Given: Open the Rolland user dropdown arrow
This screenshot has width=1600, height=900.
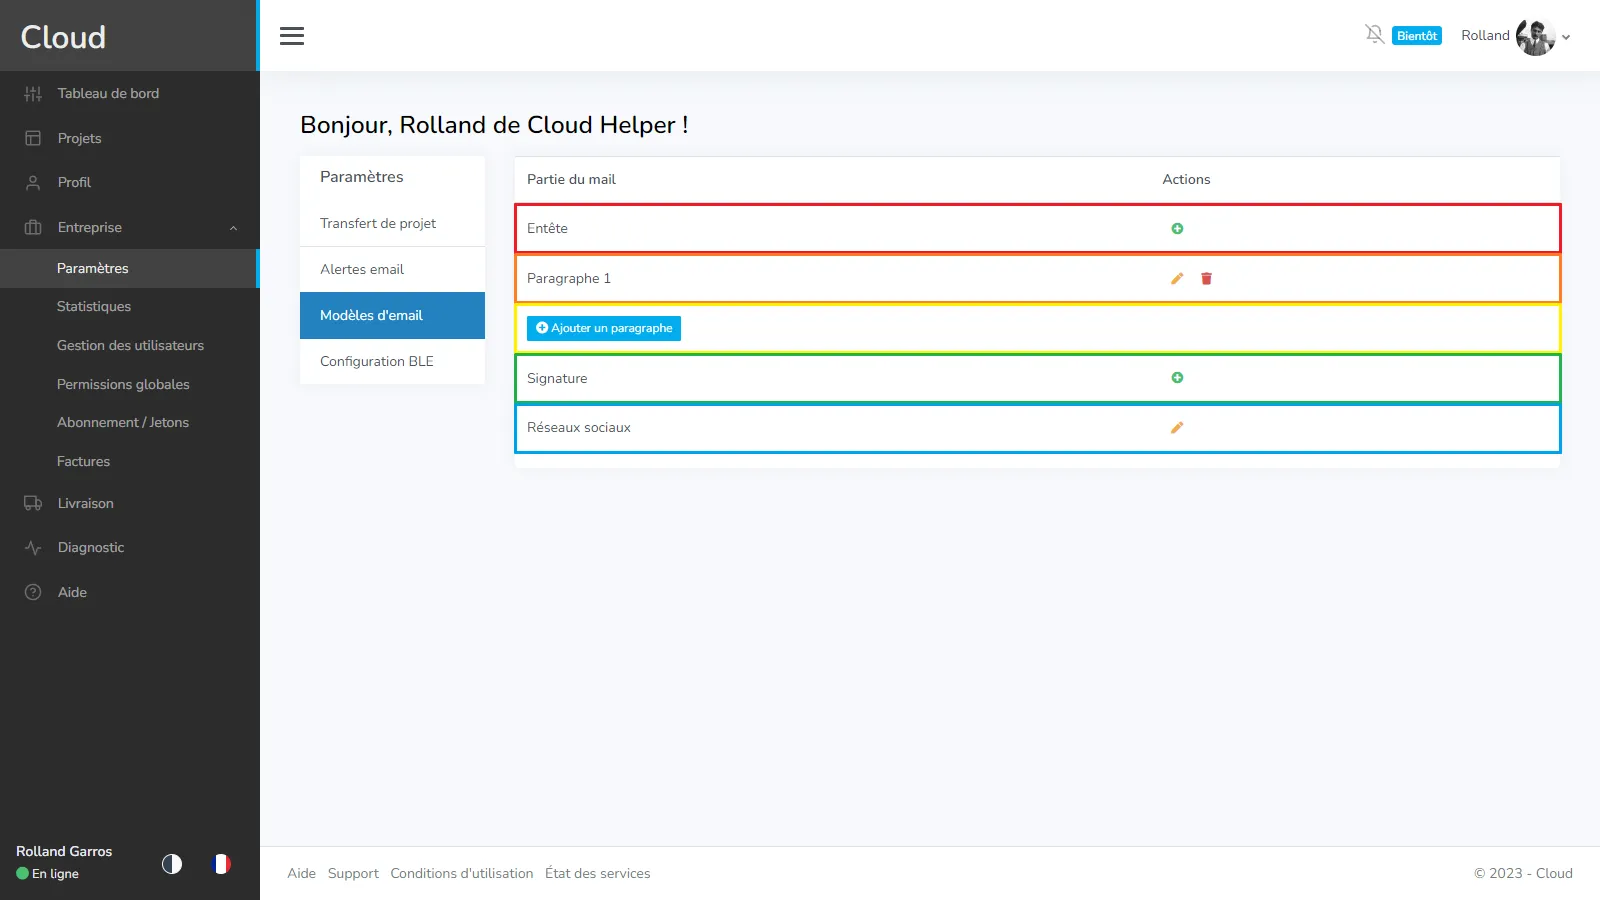Looking at the screenshot, I should 1566,37.
